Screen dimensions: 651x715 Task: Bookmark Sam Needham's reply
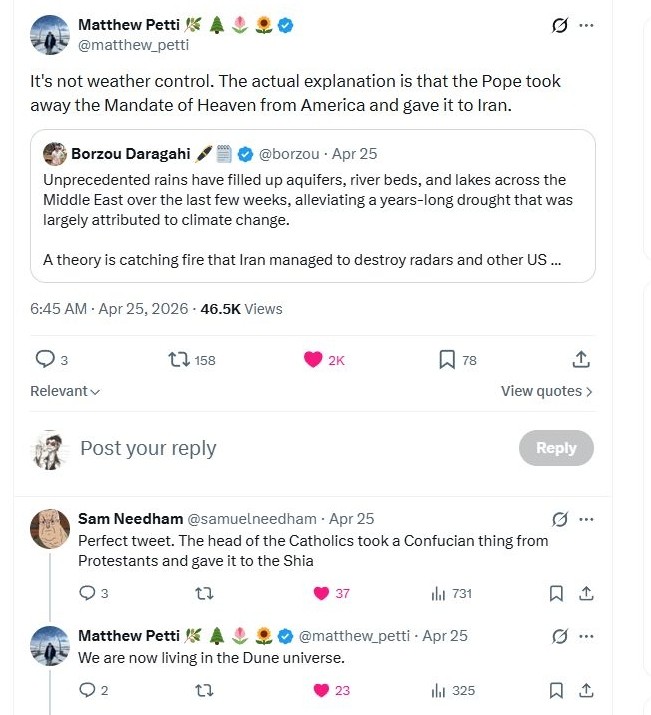[x=556, y=593]
